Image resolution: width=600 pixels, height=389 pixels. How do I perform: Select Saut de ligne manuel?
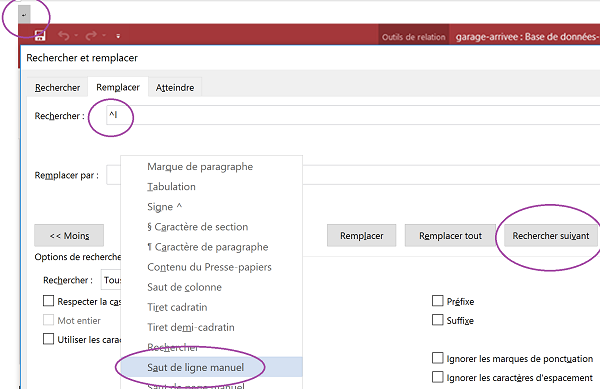(212, 368)
